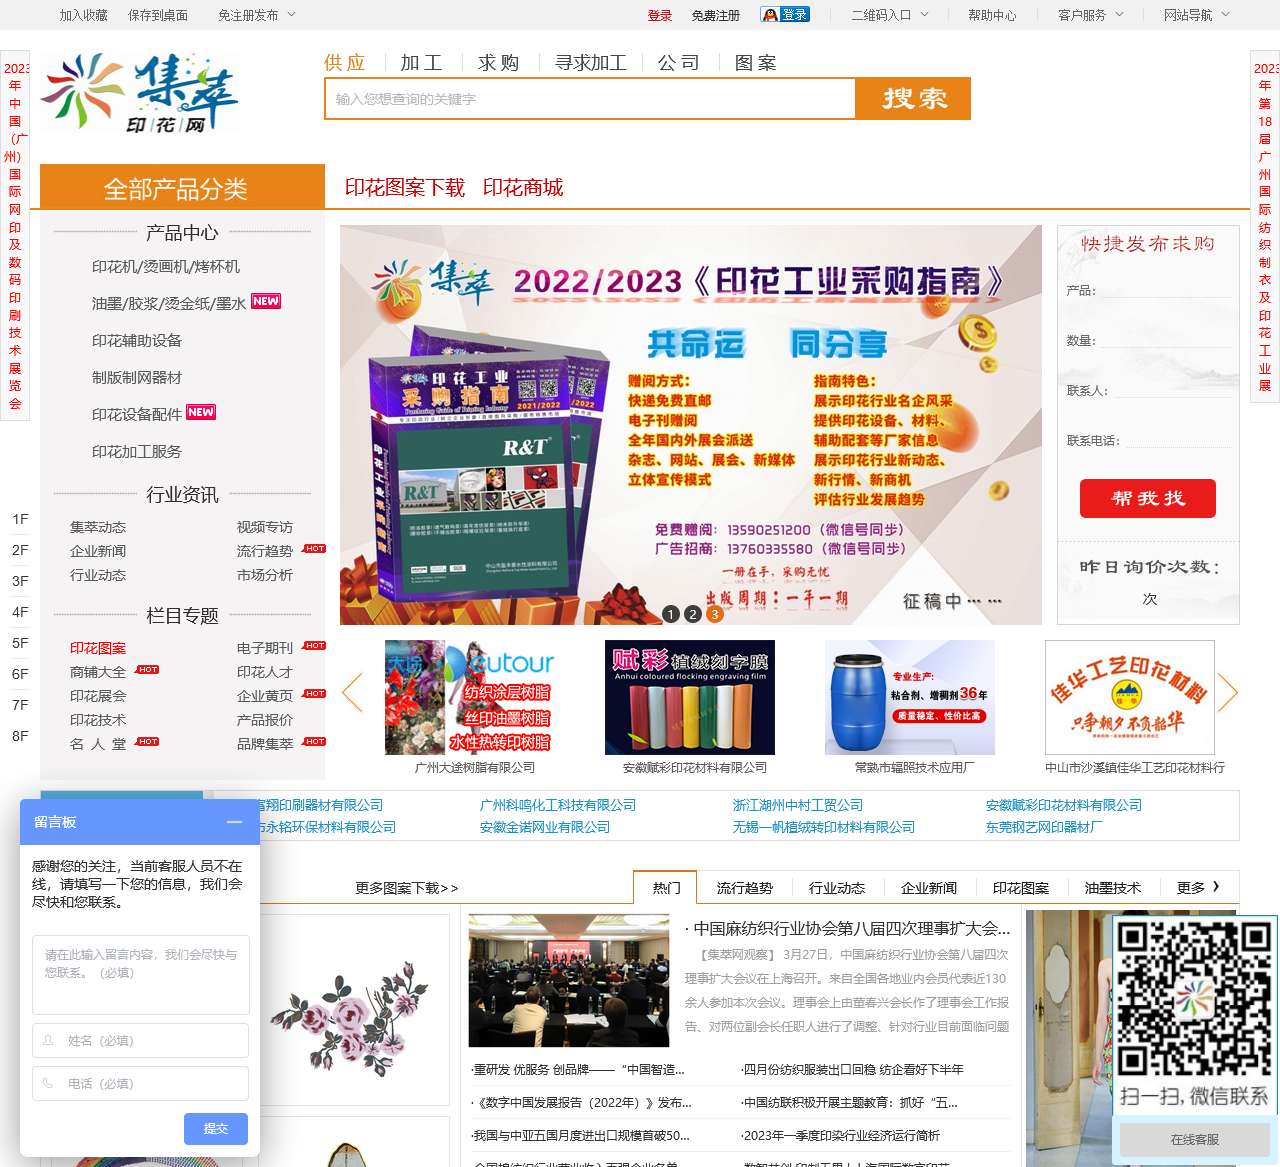
Task: Click the WeChat QR code image
Action: (x=1193, y=997)
